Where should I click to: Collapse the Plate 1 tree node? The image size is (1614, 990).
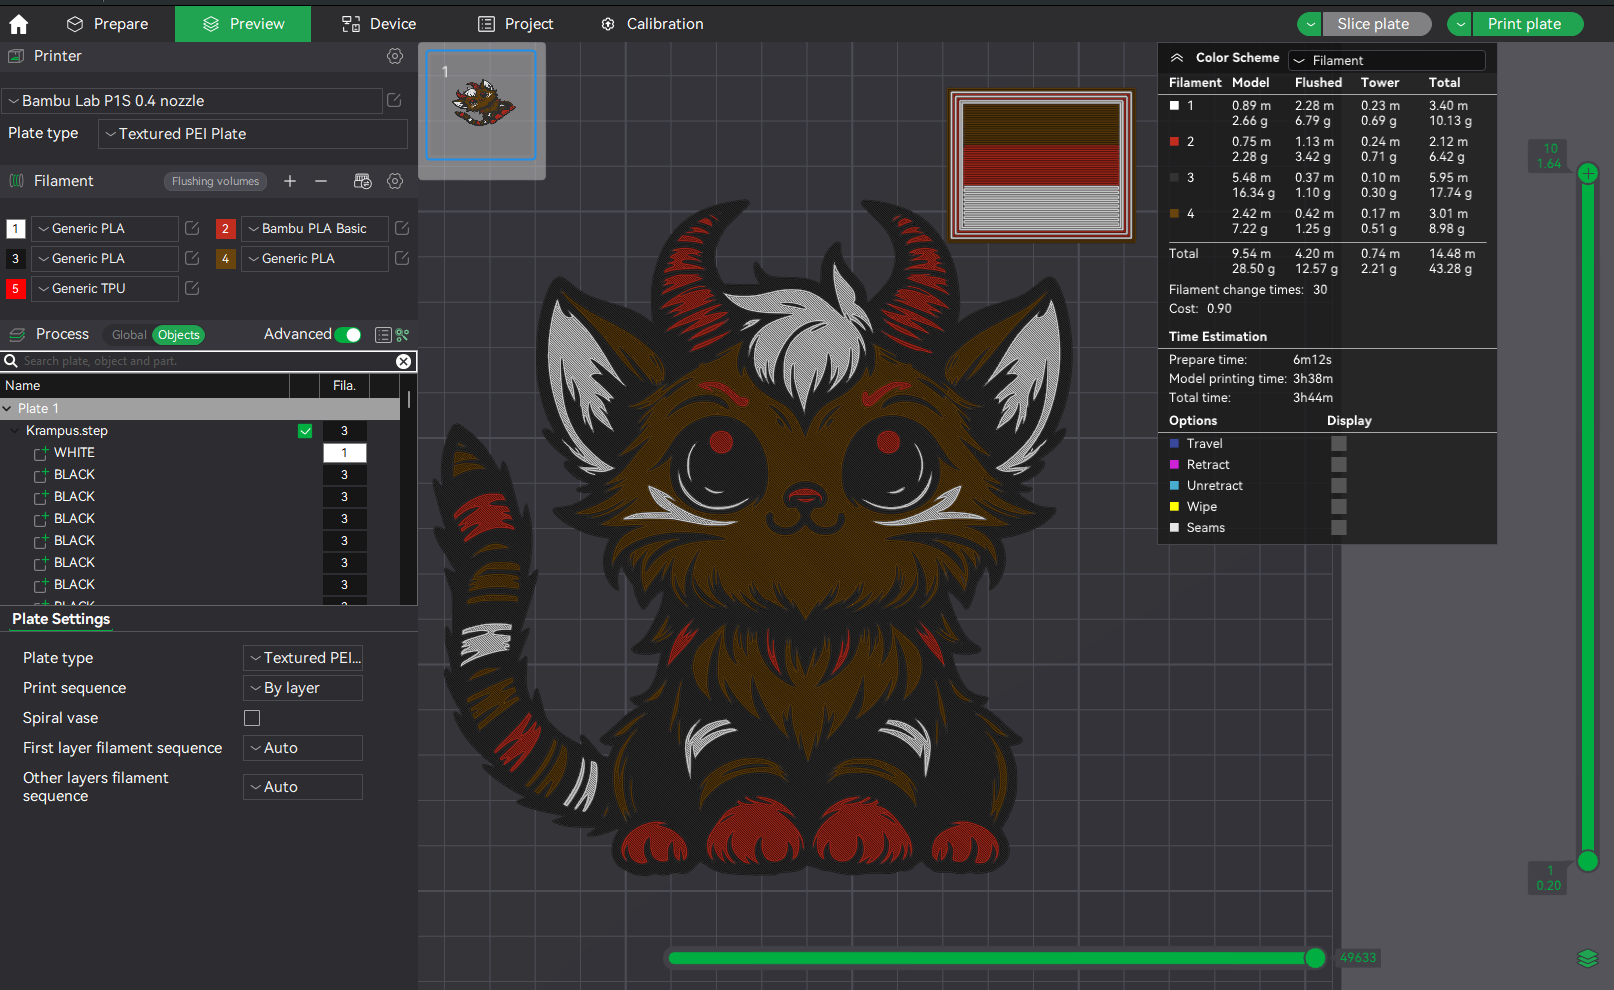click(7, 409)
